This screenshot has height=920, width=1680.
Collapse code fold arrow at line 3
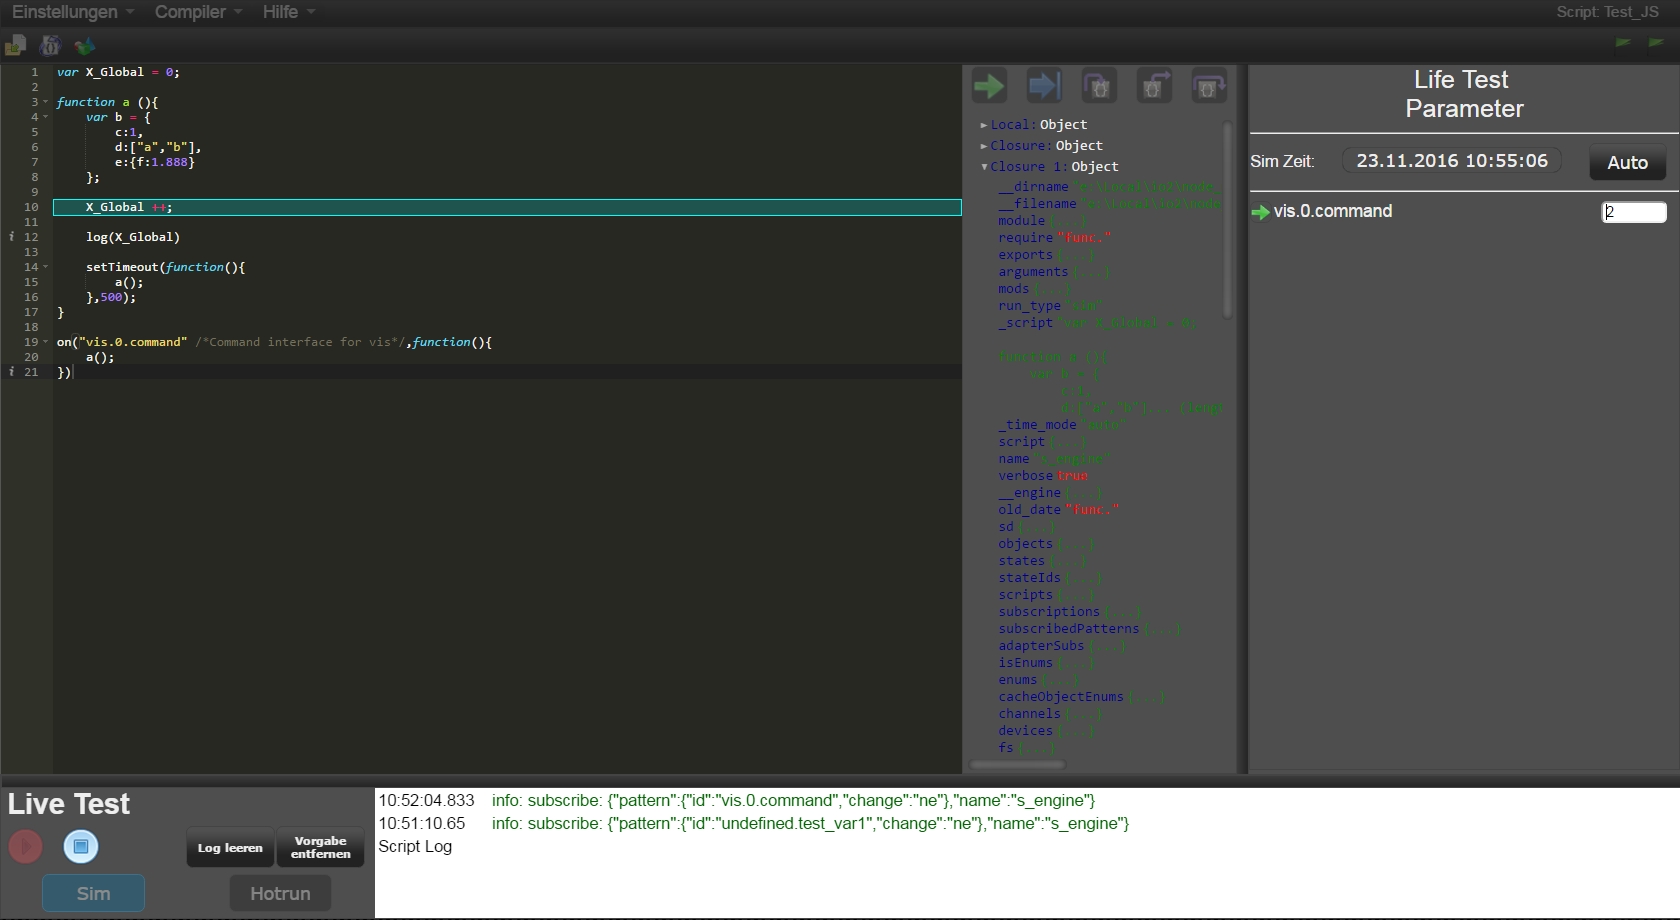tap(45, 102)
